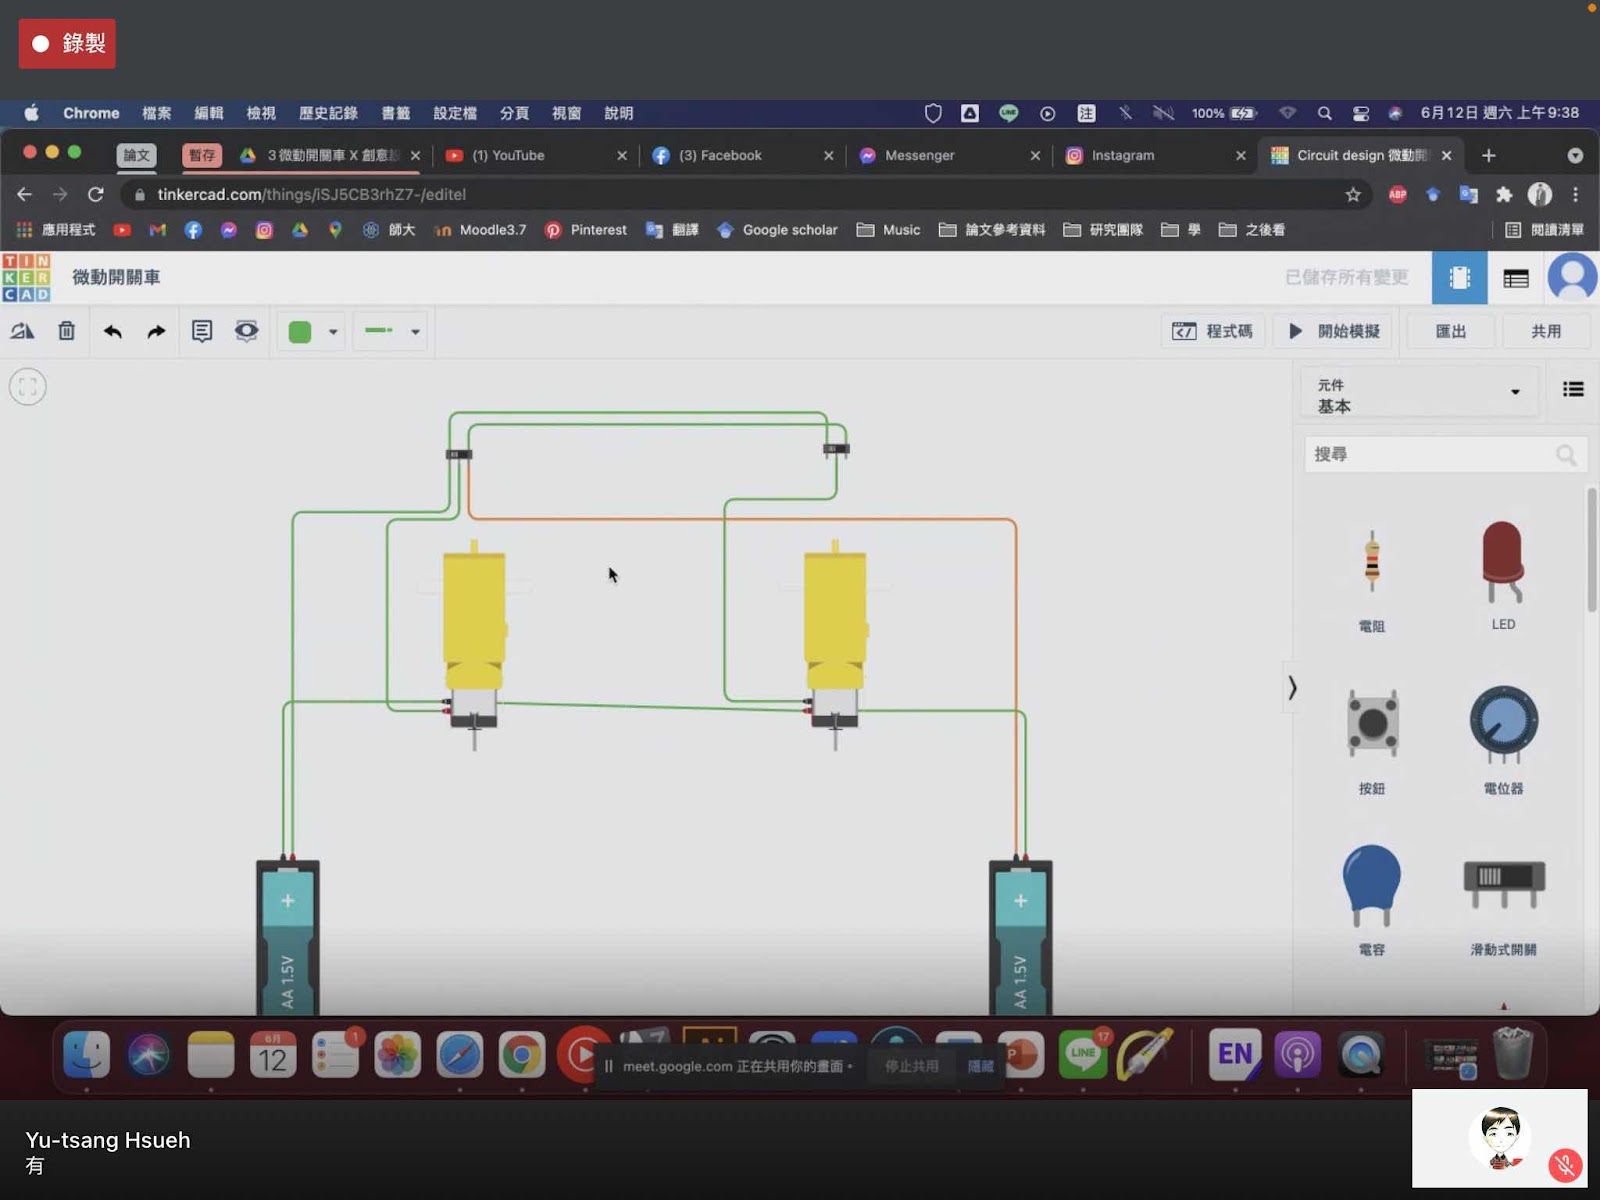Viewport: 1600px width, 1200px height.
Task: Open the 編輯 menu in the menu bar
Action: [x=209, y=113]
